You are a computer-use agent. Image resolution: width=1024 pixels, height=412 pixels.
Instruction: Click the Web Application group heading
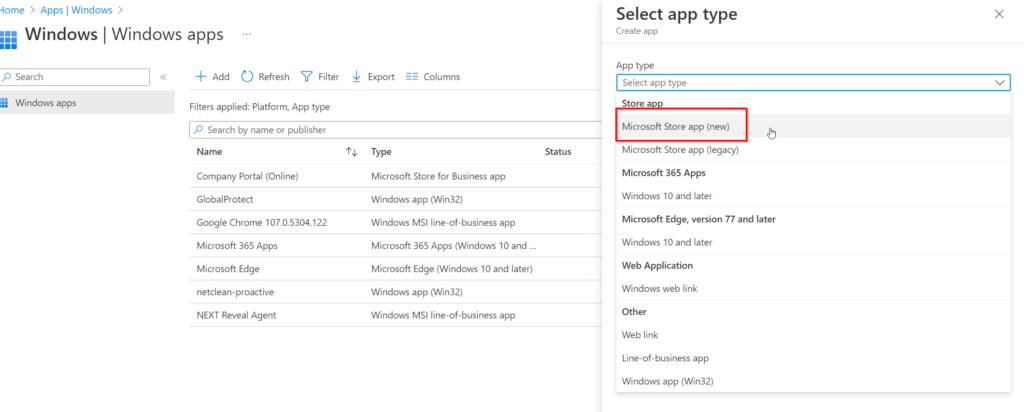click(657, 266)
